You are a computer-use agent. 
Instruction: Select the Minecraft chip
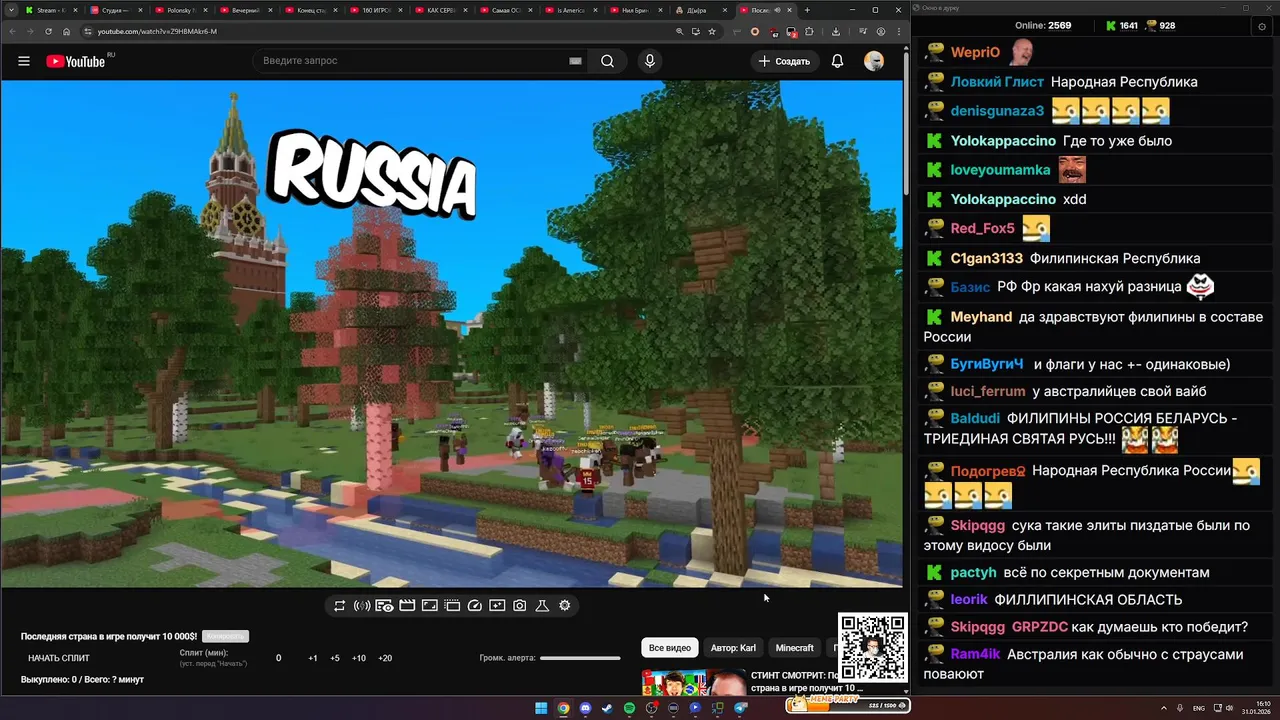click(x=795, y=648)
